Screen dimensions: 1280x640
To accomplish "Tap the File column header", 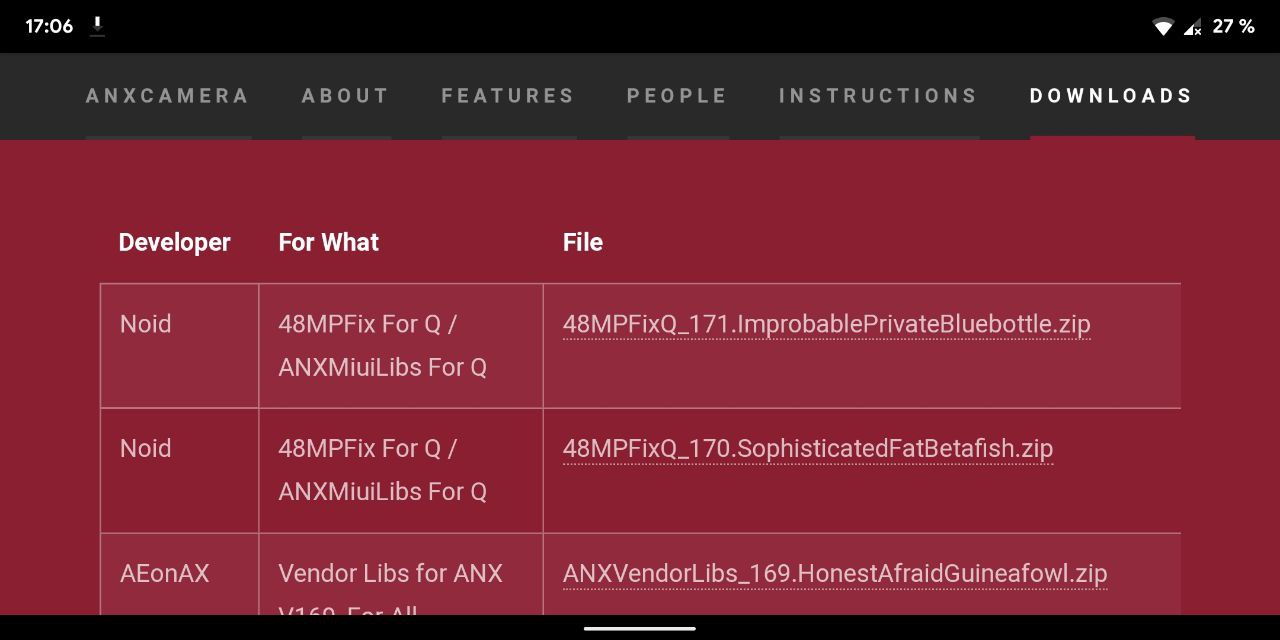I will click(583, 242).
